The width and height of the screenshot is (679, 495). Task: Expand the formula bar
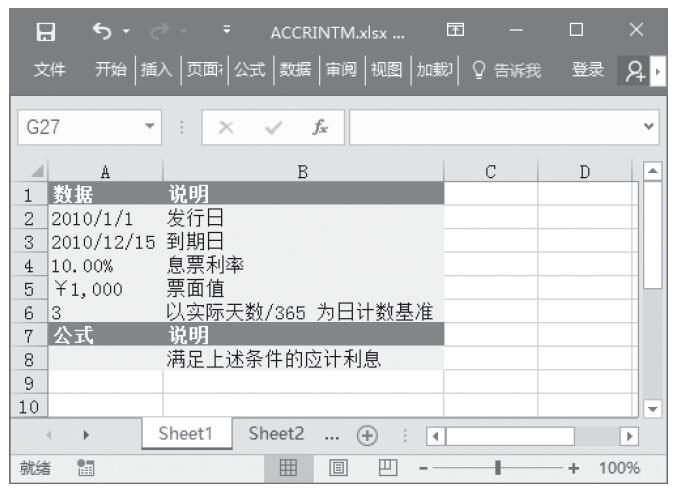pos(650,128)
